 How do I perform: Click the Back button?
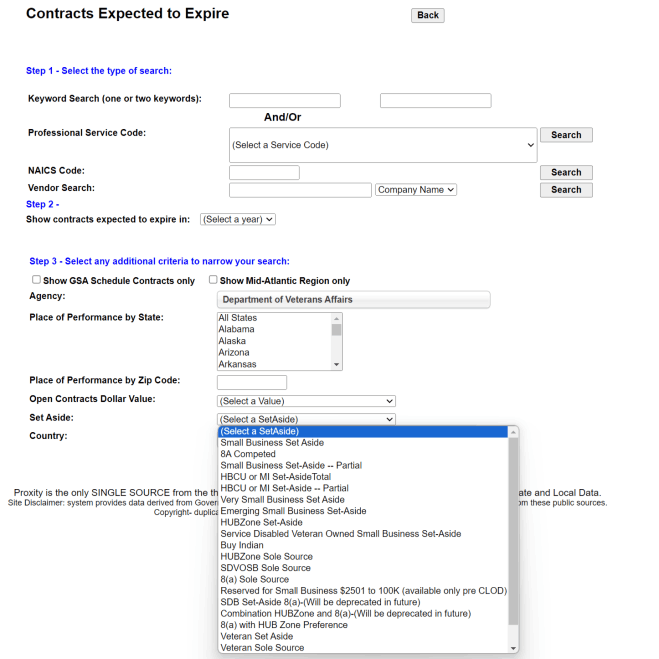coord(427,15)
